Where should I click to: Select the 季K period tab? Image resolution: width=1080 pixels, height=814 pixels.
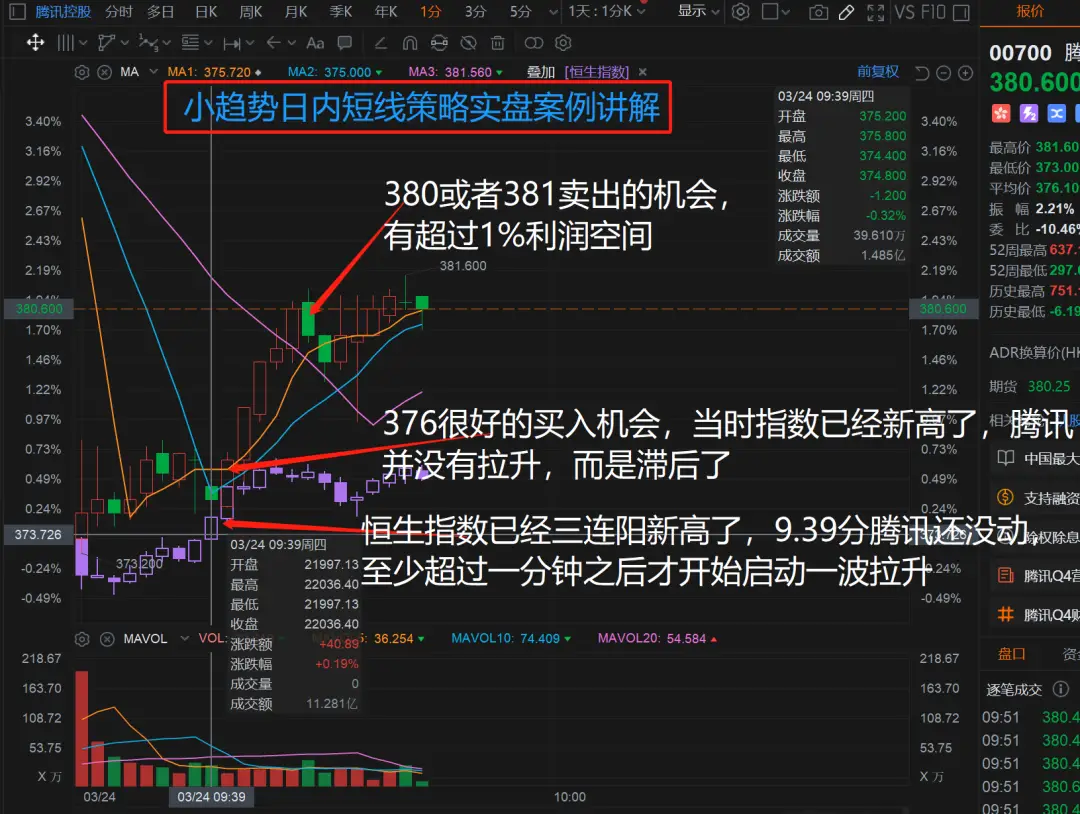(x=341, y=12)
